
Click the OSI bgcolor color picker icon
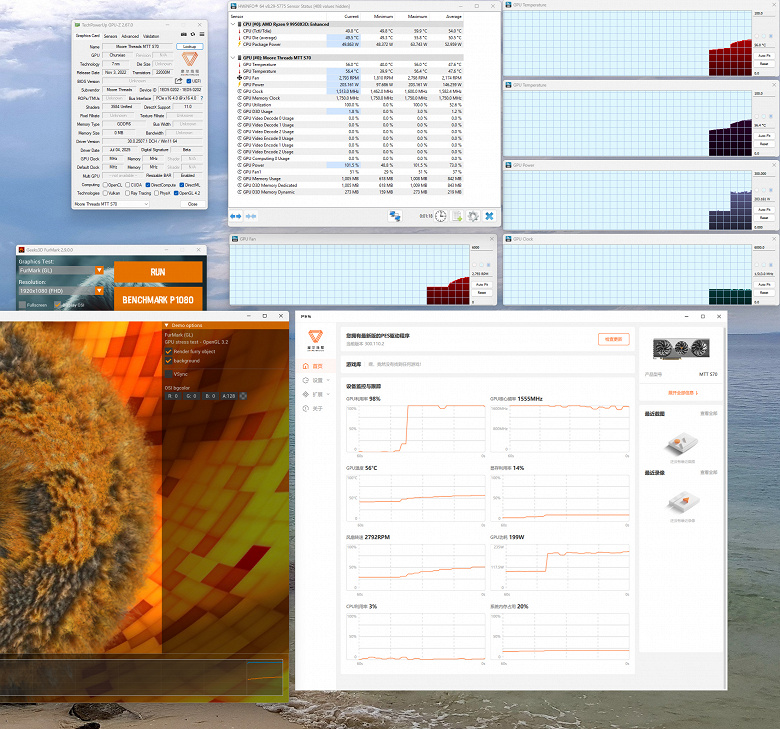click(x=243, y=396)
